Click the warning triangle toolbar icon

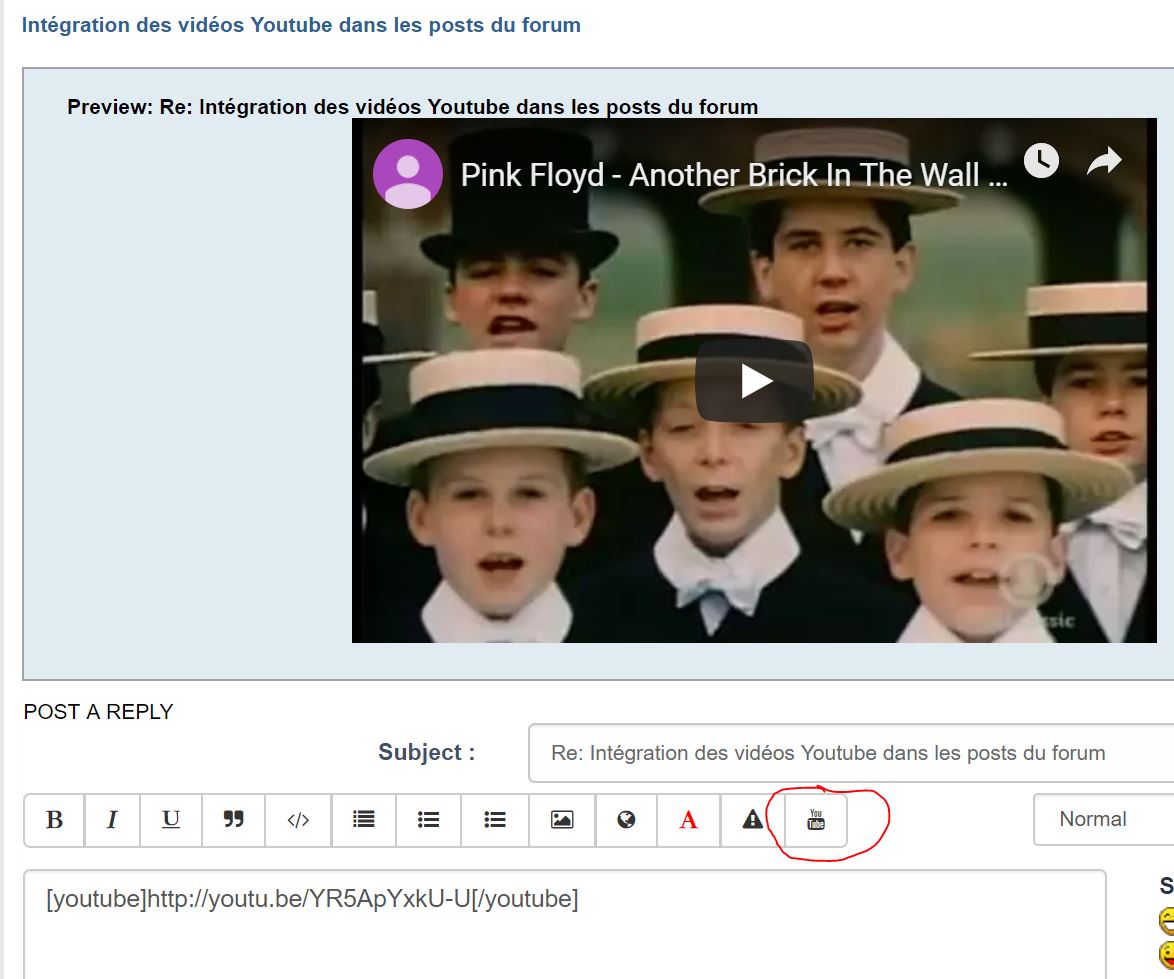point(752,820)
